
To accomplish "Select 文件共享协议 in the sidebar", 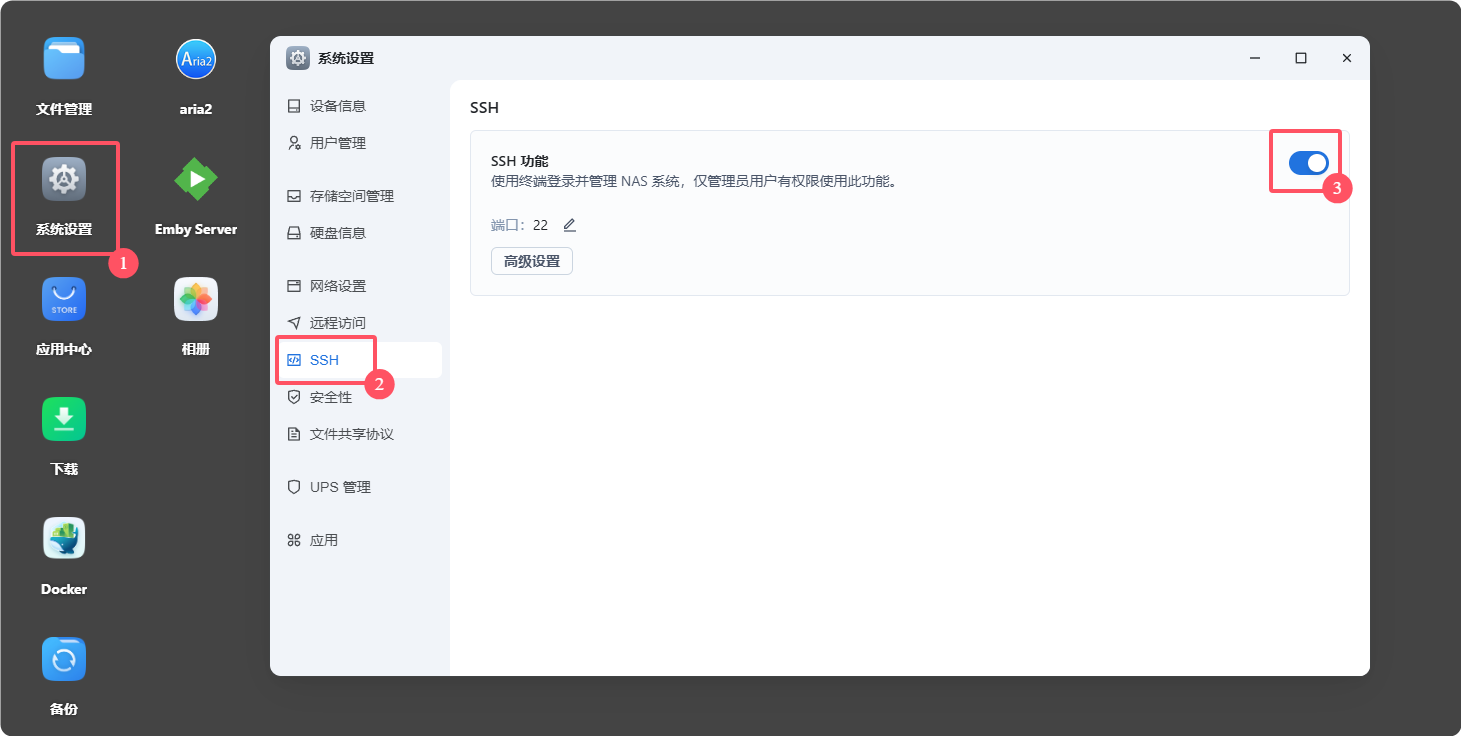I will 352,434.
